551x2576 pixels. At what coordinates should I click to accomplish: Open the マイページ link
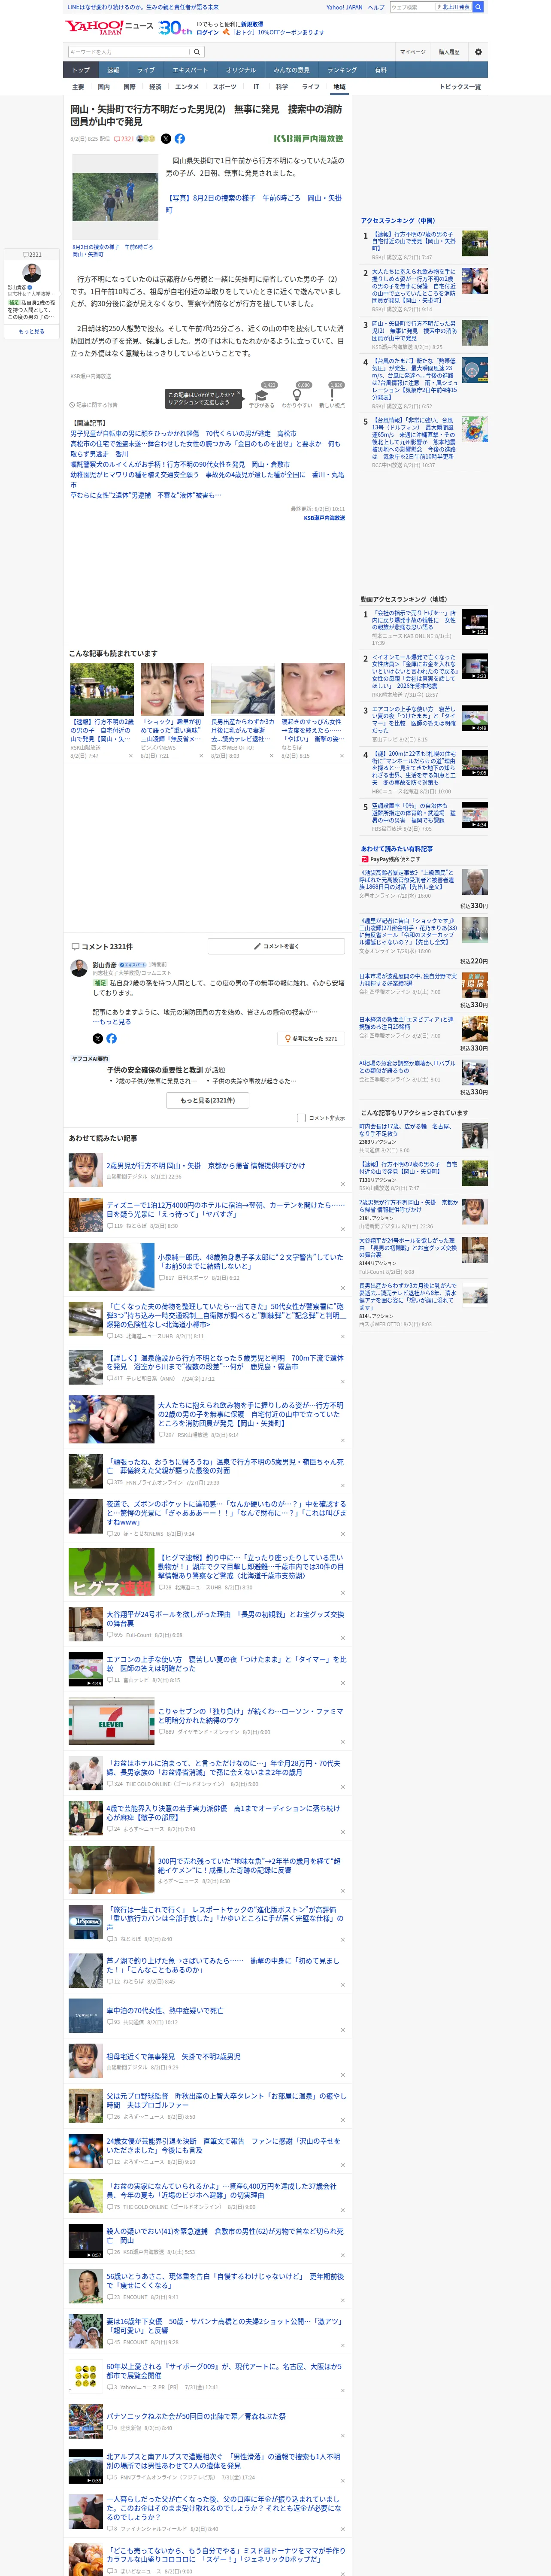point(412,52)
